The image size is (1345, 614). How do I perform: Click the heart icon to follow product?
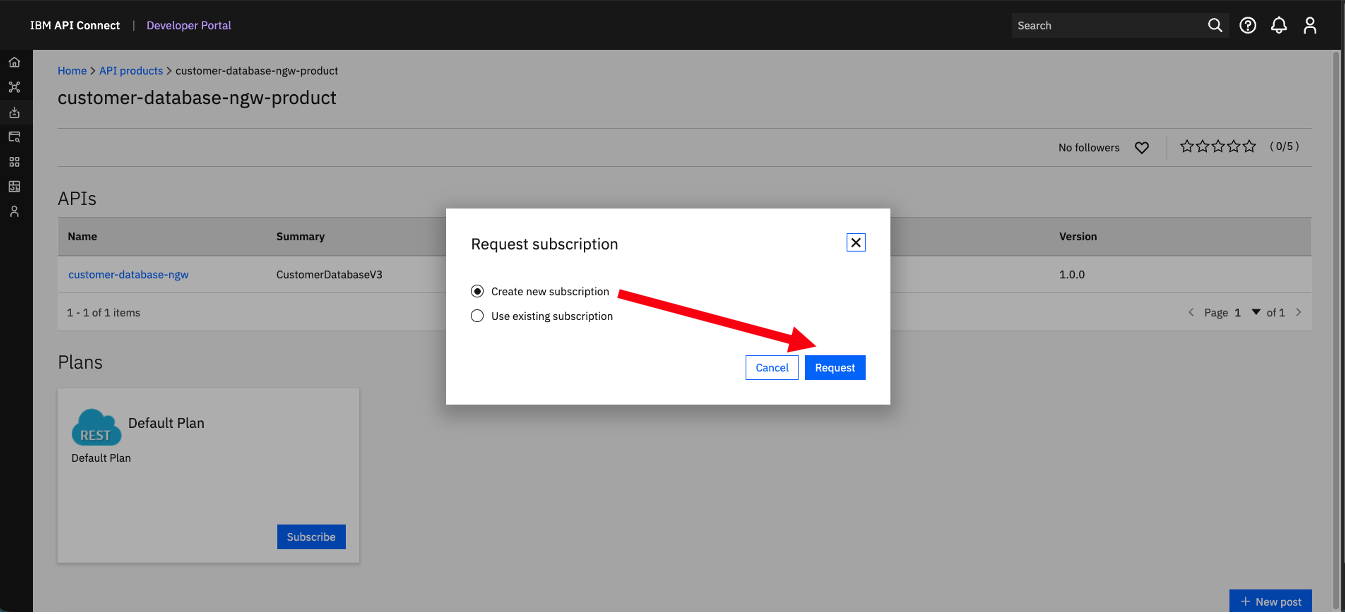click(1141, 148)
